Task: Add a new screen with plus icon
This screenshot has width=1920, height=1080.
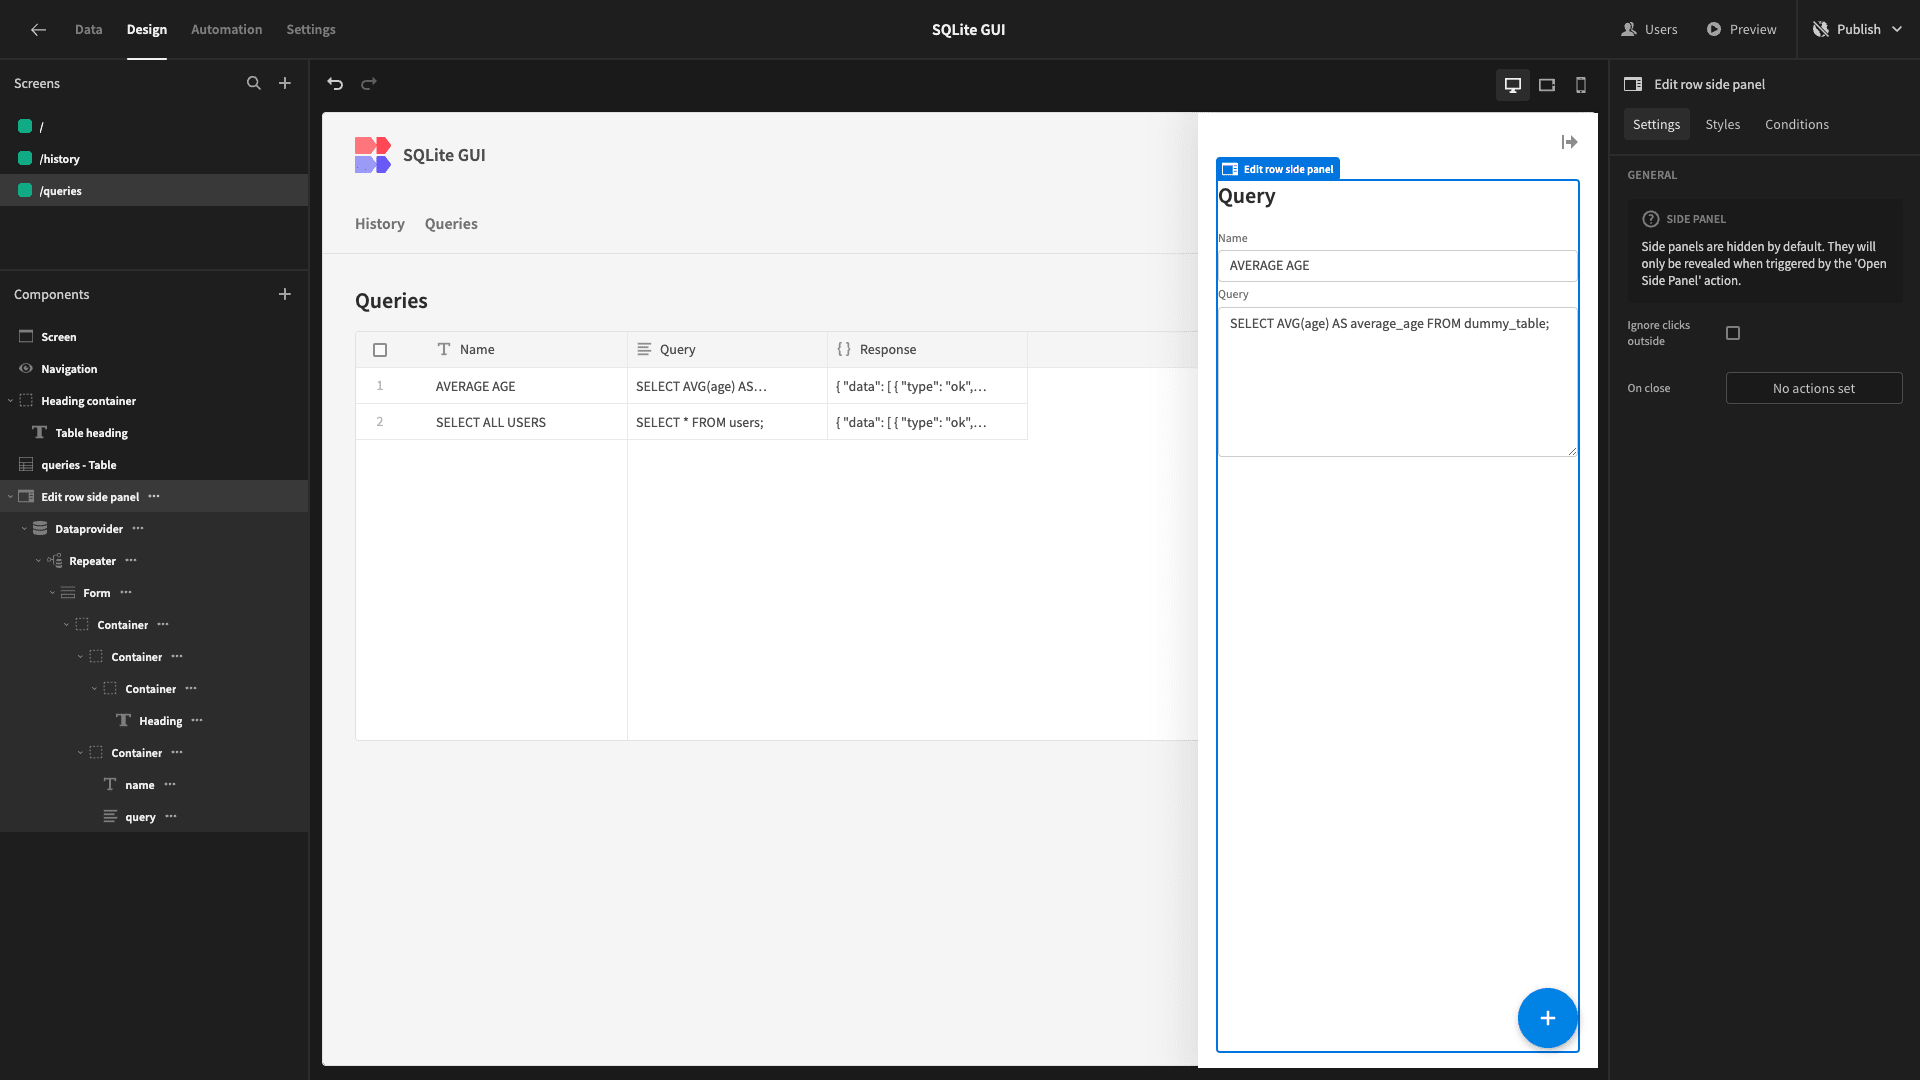Action: point(285,83)
